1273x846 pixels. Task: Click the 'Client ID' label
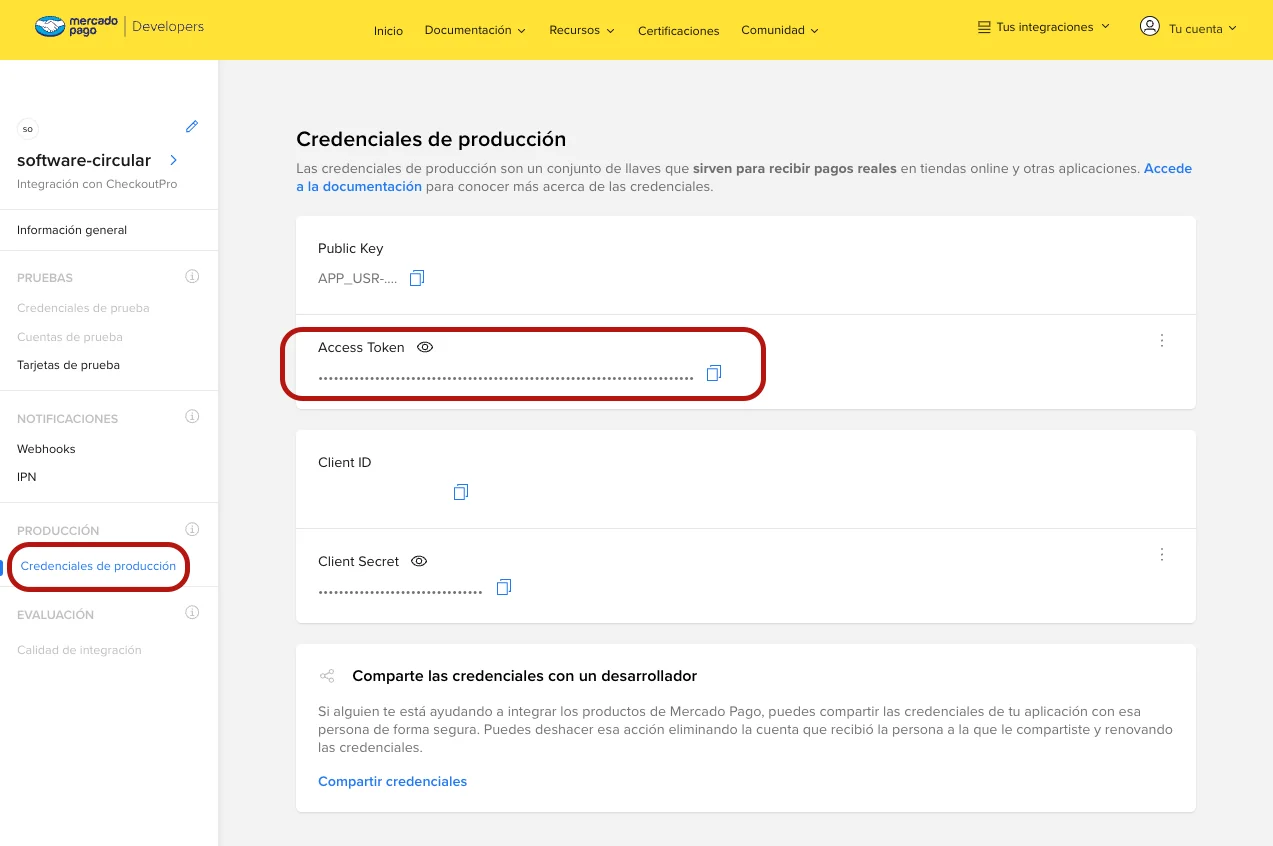pyautogui.click(x=344, y=462)
